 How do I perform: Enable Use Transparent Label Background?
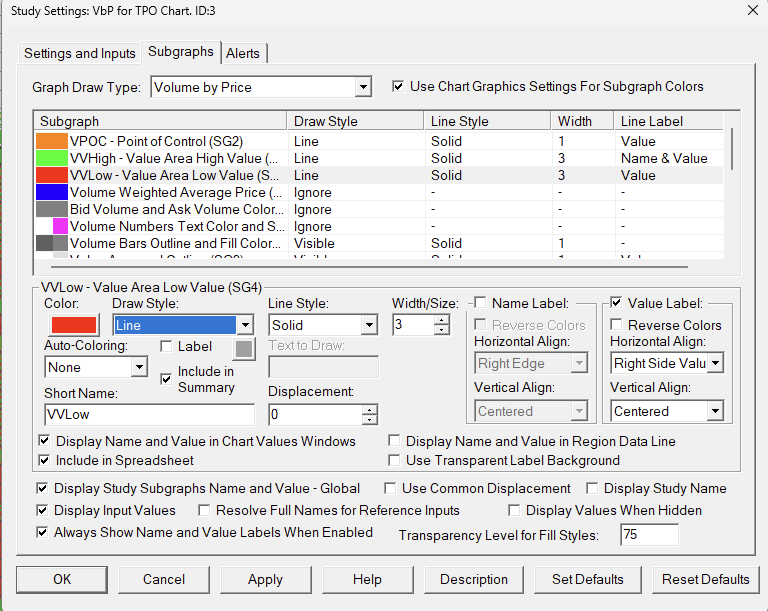coord(394,460)
